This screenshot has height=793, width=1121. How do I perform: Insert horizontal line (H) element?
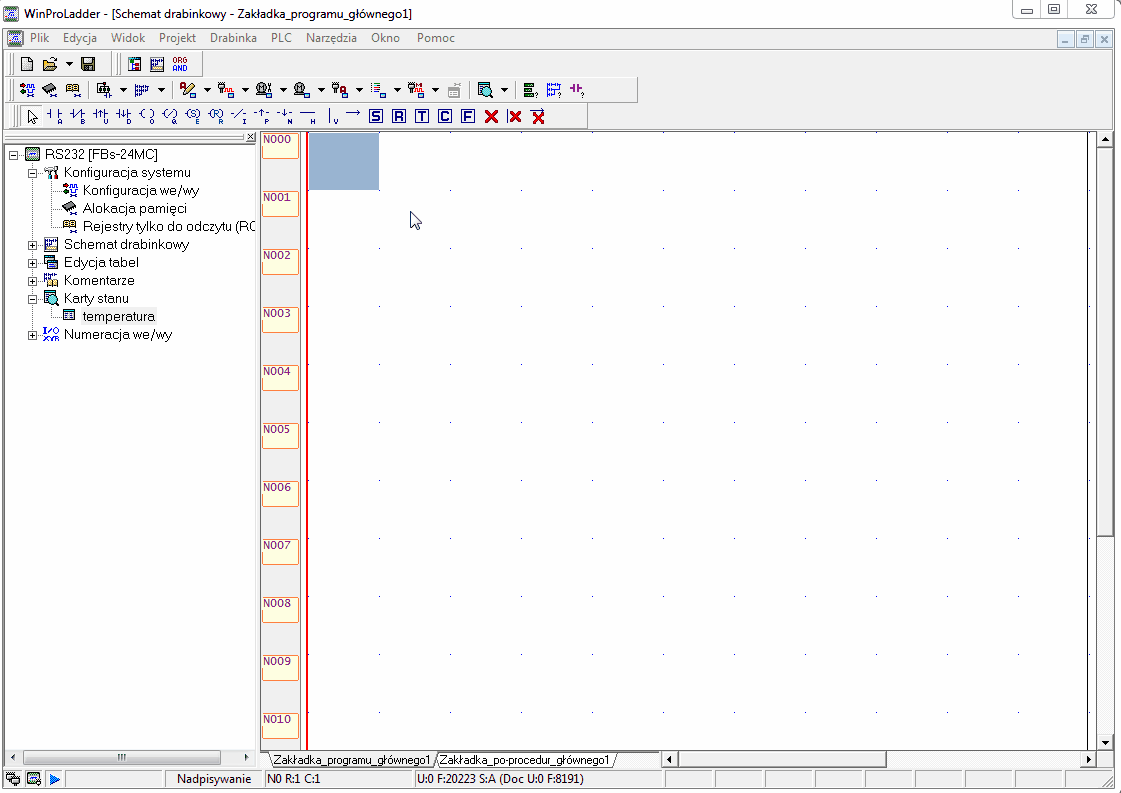(308, 117)
